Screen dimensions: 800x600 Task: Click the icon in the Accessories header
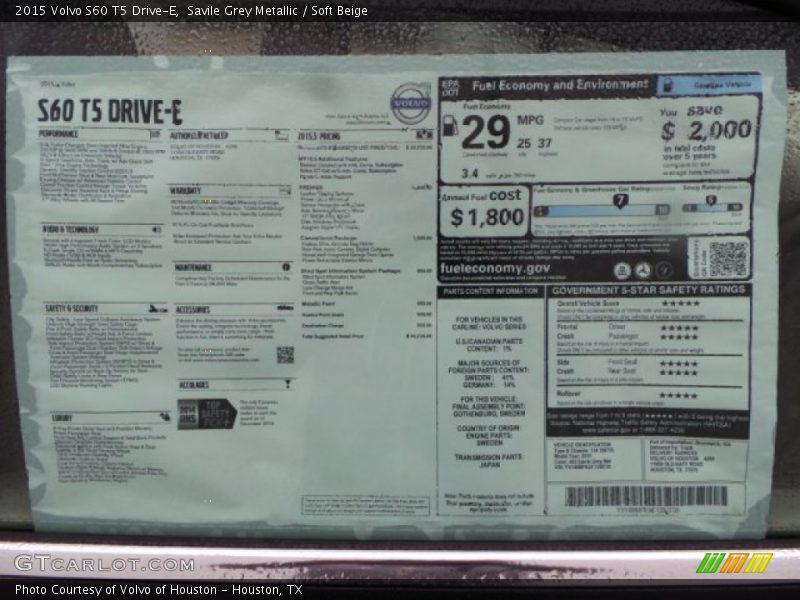[x=285, y=308]
